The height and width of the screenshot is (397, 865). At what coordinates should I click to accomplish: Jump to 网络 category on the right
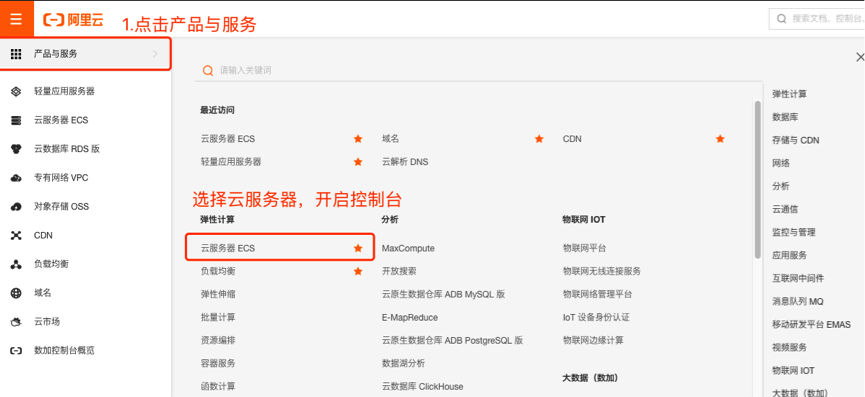(x=781, y=163)
